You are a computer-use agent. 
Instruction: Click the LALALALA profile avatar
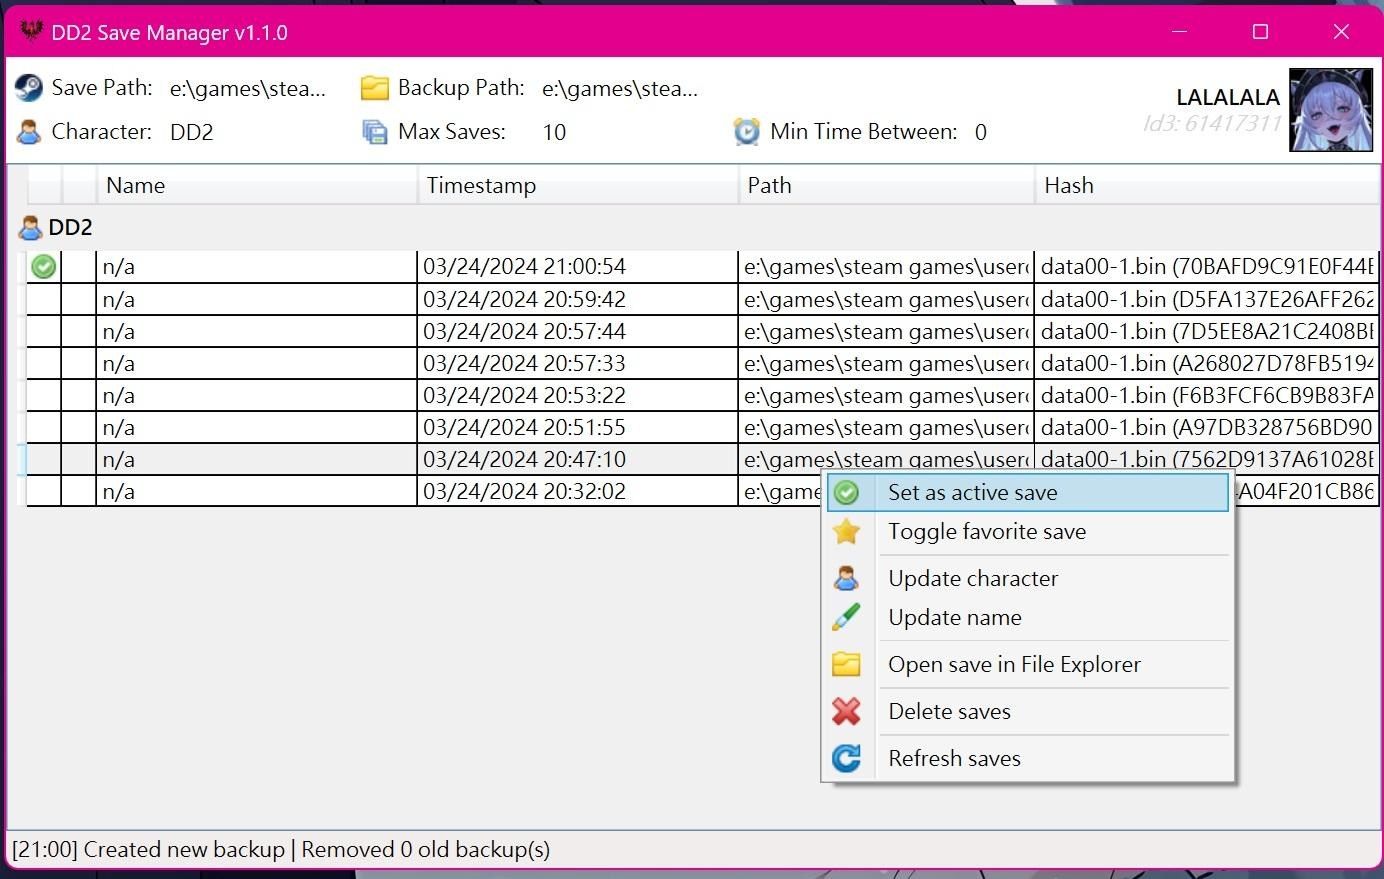(1330, 110)
